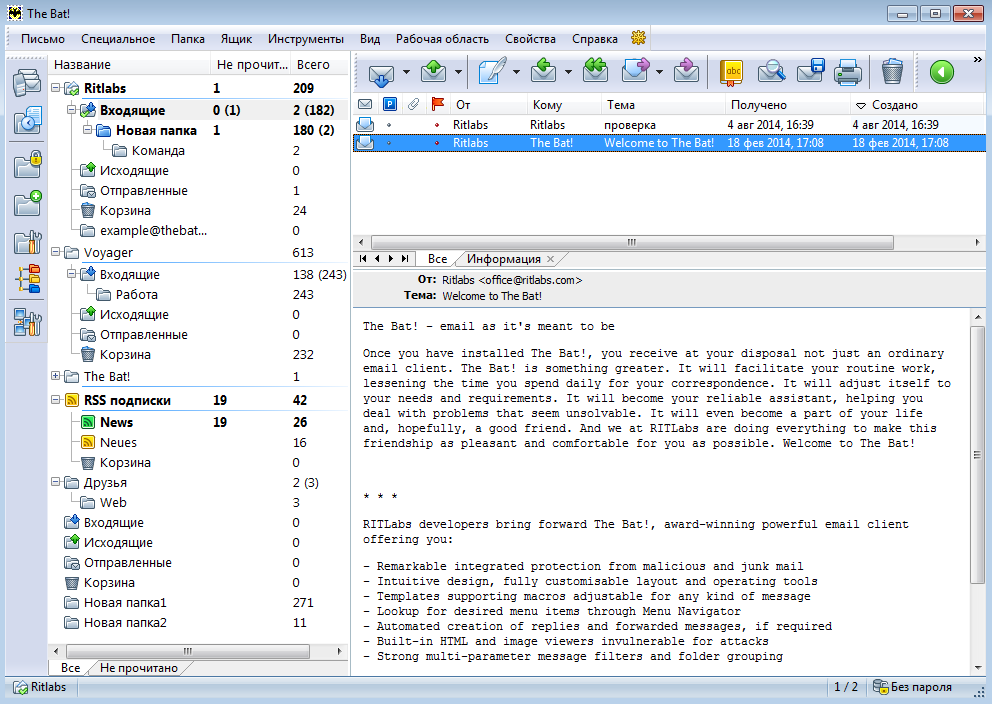The width and height of the screenshot is (992, 704).
Task: Click the Search messages magnifier icon
Action: pos(771,71)
